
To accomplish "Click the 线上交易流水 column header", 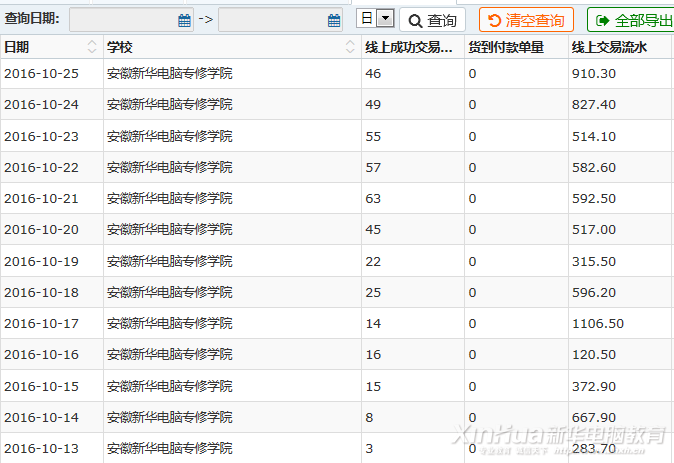I will 610,47.
